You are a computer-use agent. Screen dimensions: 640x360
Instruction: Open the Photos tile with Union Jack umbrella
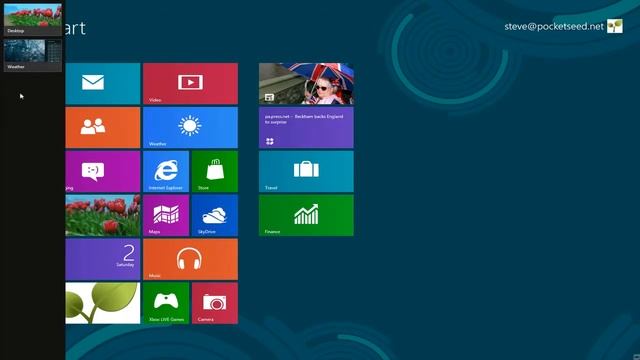306,84
